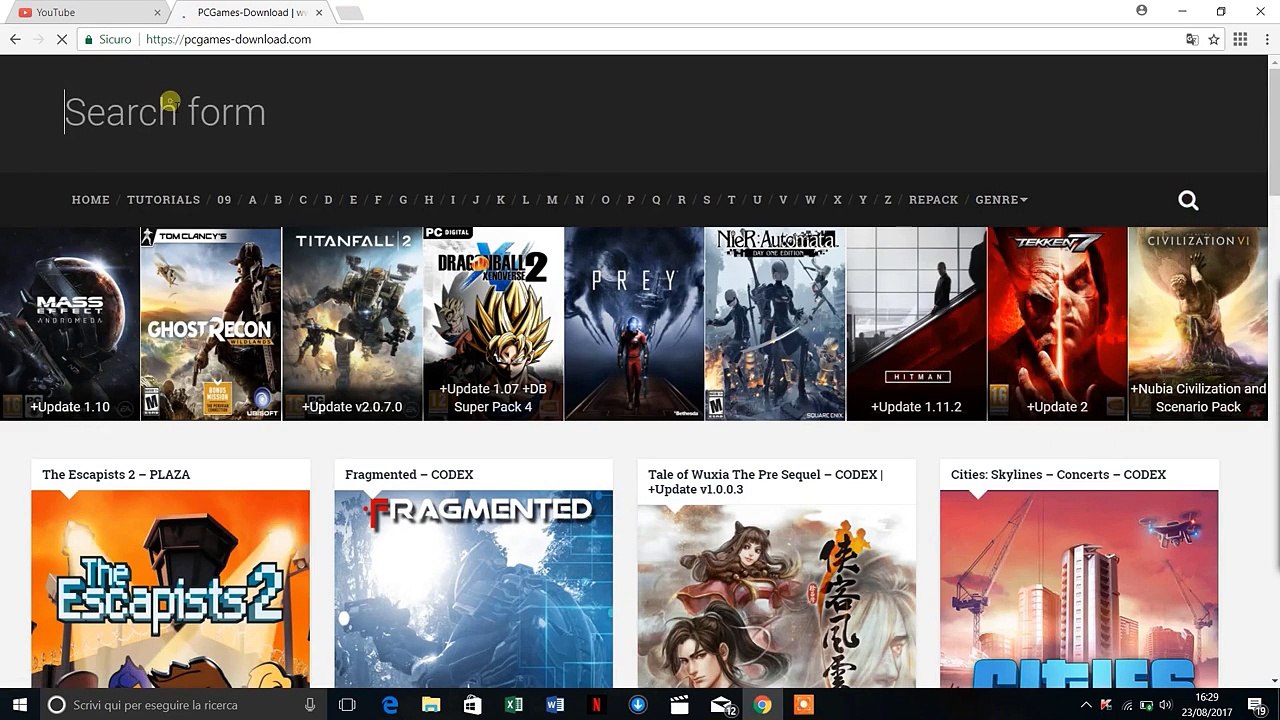Launch Word from the taskbar
This screenshot has width=1280, height=720.
[x=555, y=705]
